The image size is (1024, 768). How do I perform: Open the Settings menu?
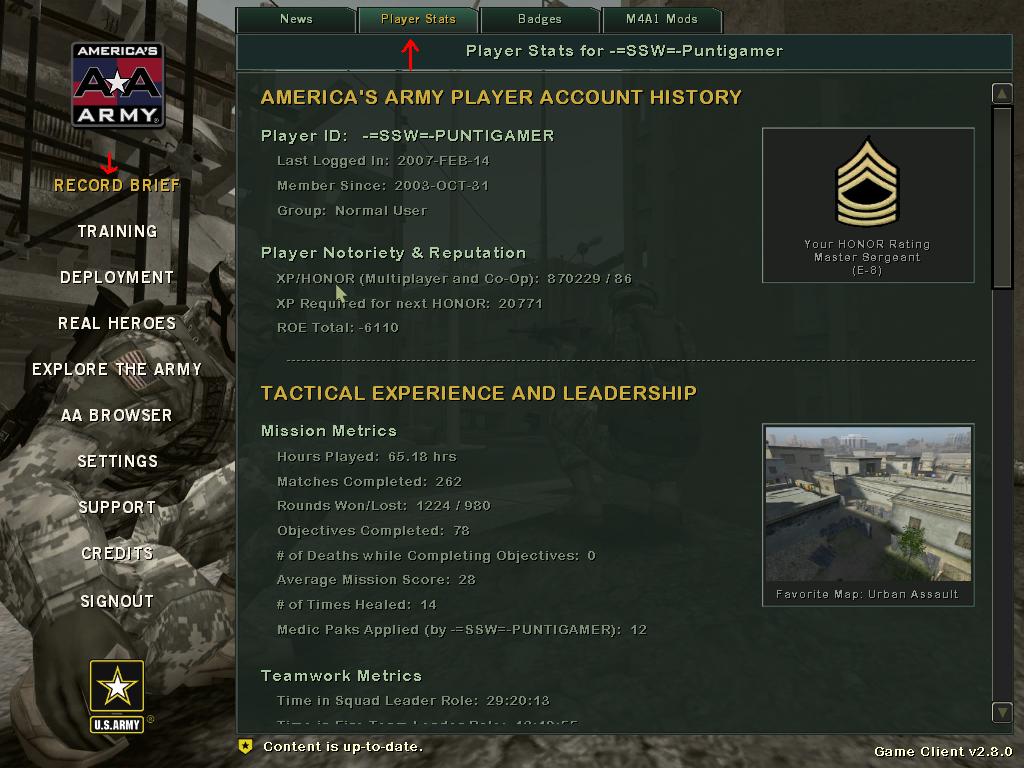(x=118, y=462)
